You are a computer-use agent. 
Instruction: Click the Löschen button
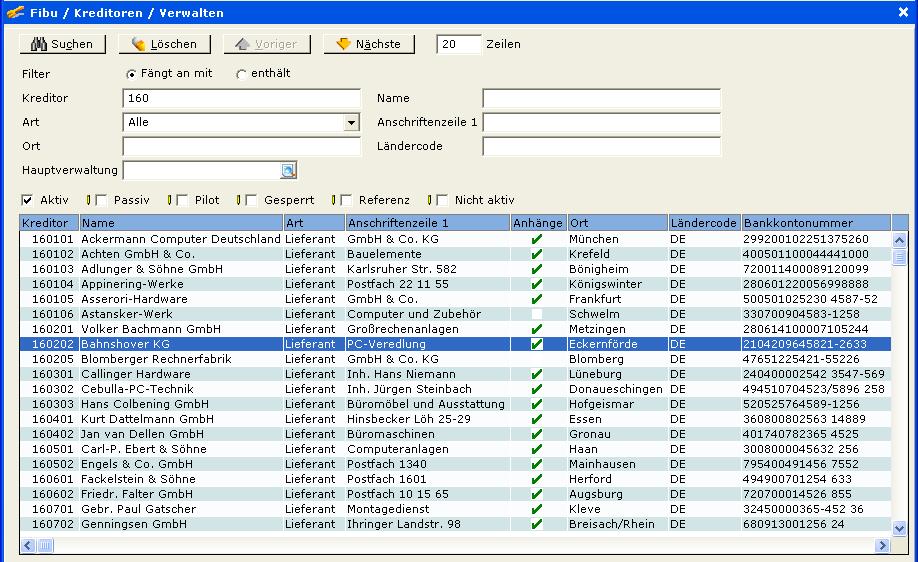tap(165, 44)
